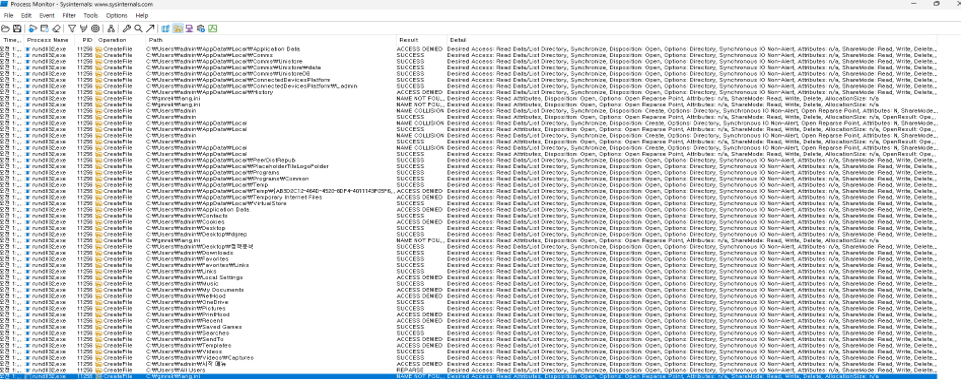This screenshot has width=961, height=380.
Task: Toggle Show Network Activity icon
Action: [189, 28]
